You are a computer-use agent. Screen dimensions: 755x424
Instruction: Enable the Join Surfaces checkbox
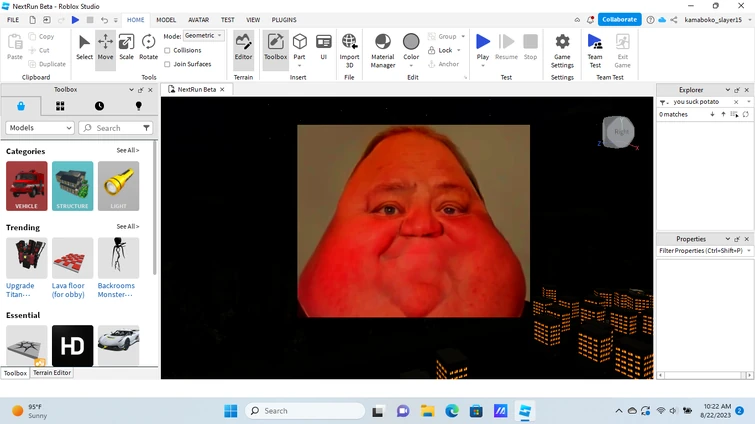tap(167, 64)
